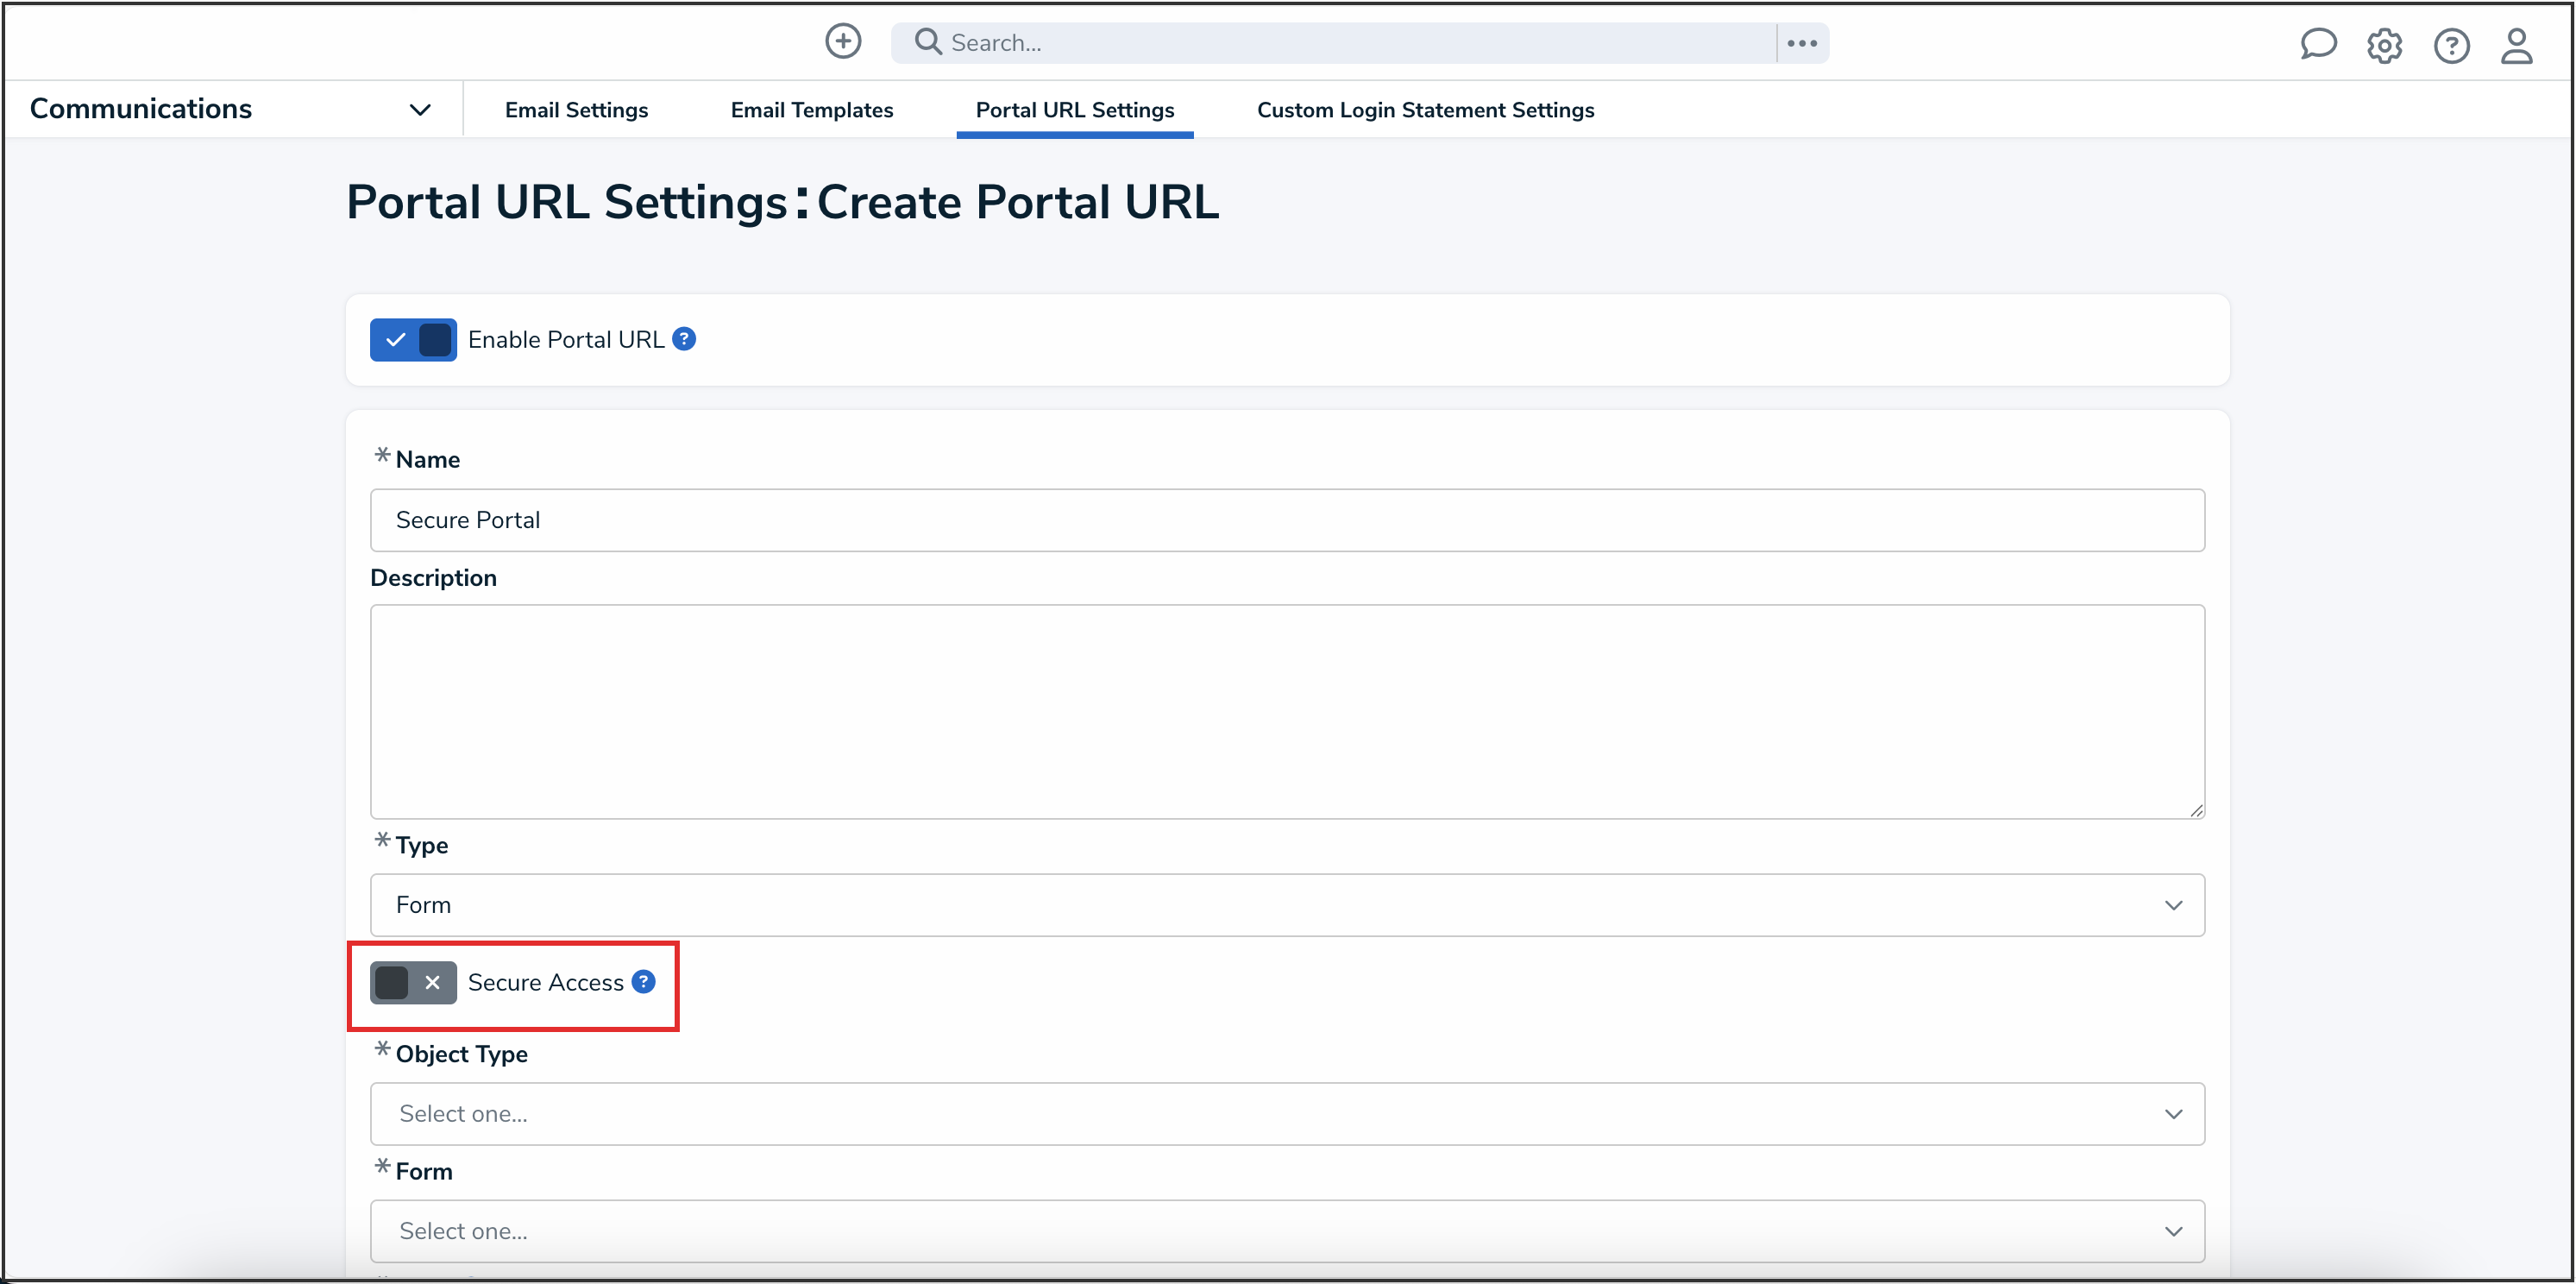Click help icon beside Enable Portal URL

pyautogui.click(x=684, y=339)
